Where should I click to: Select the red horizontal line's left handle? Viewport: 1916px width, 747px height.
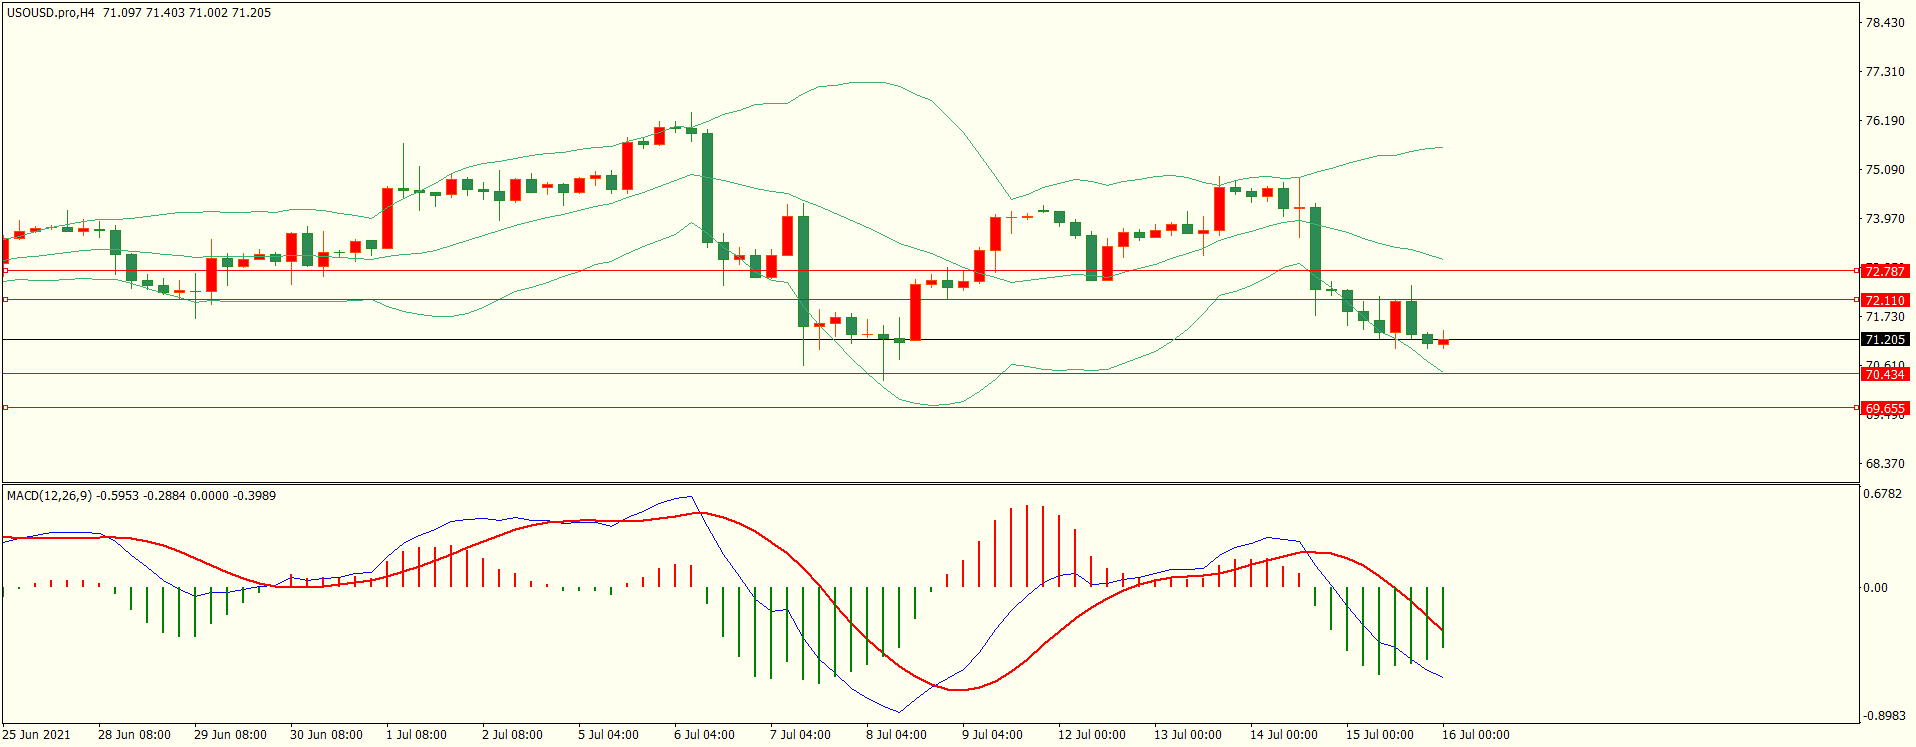tap(6, 271)
